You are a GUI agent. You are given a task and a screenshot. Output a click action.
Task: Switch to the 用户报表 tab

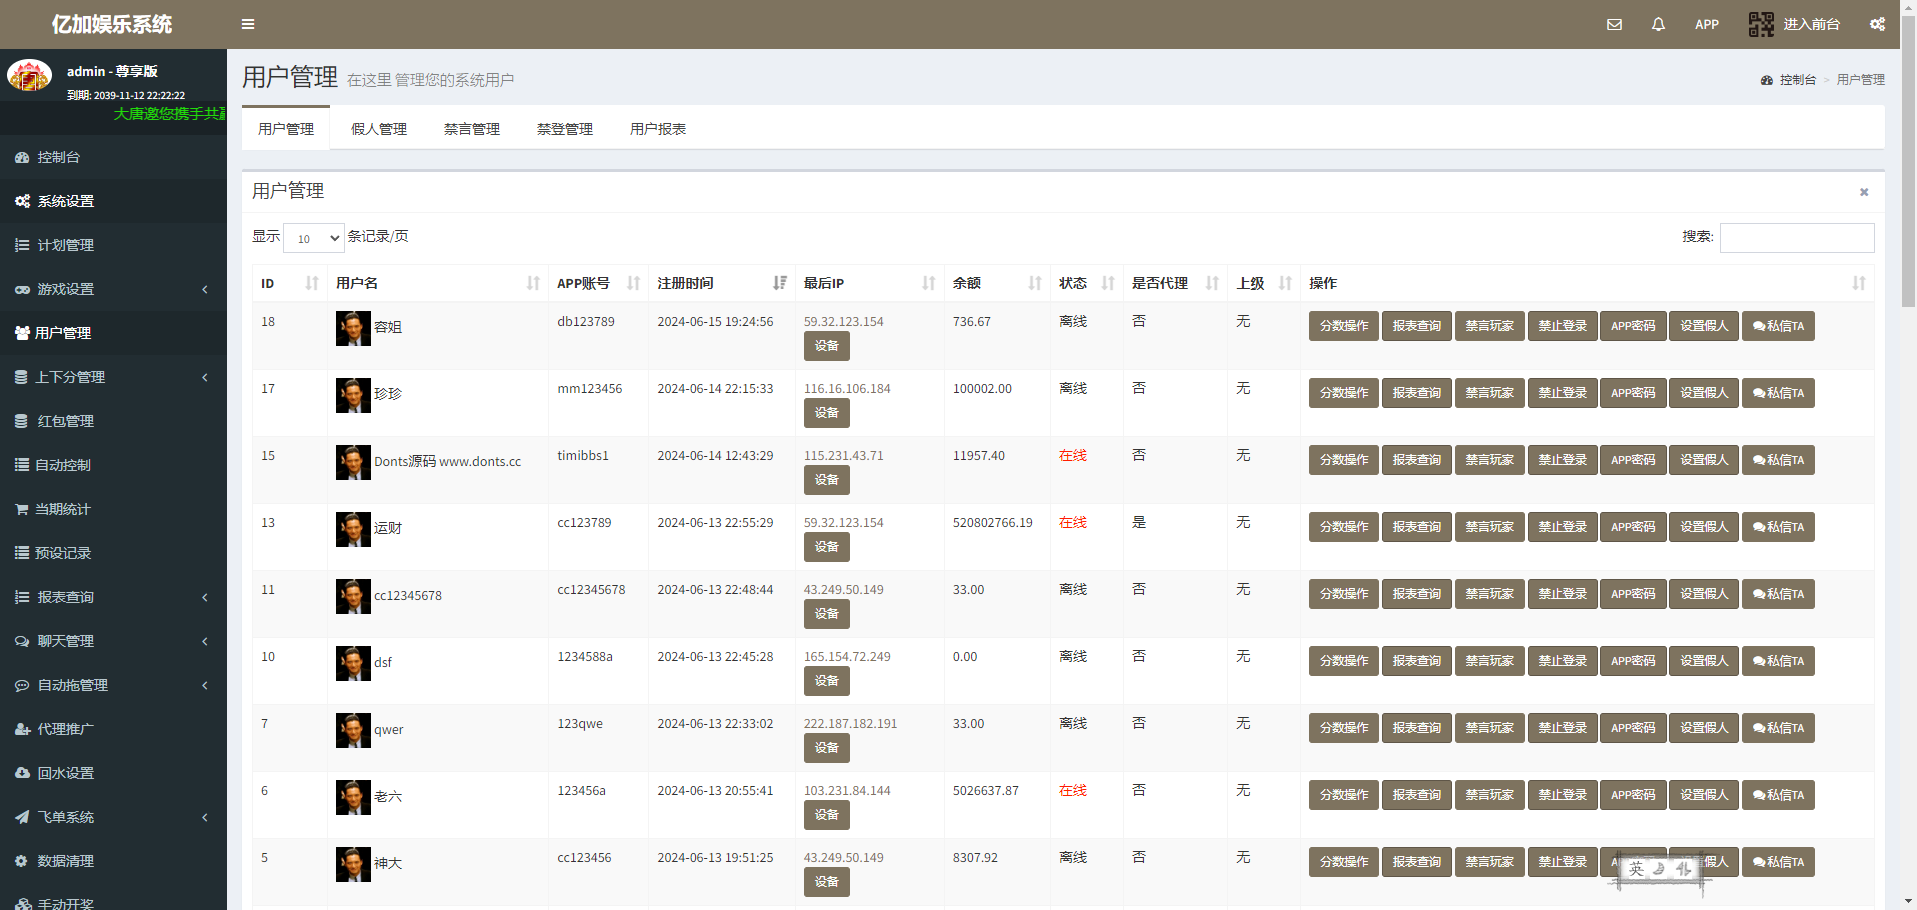pos(657,129)
